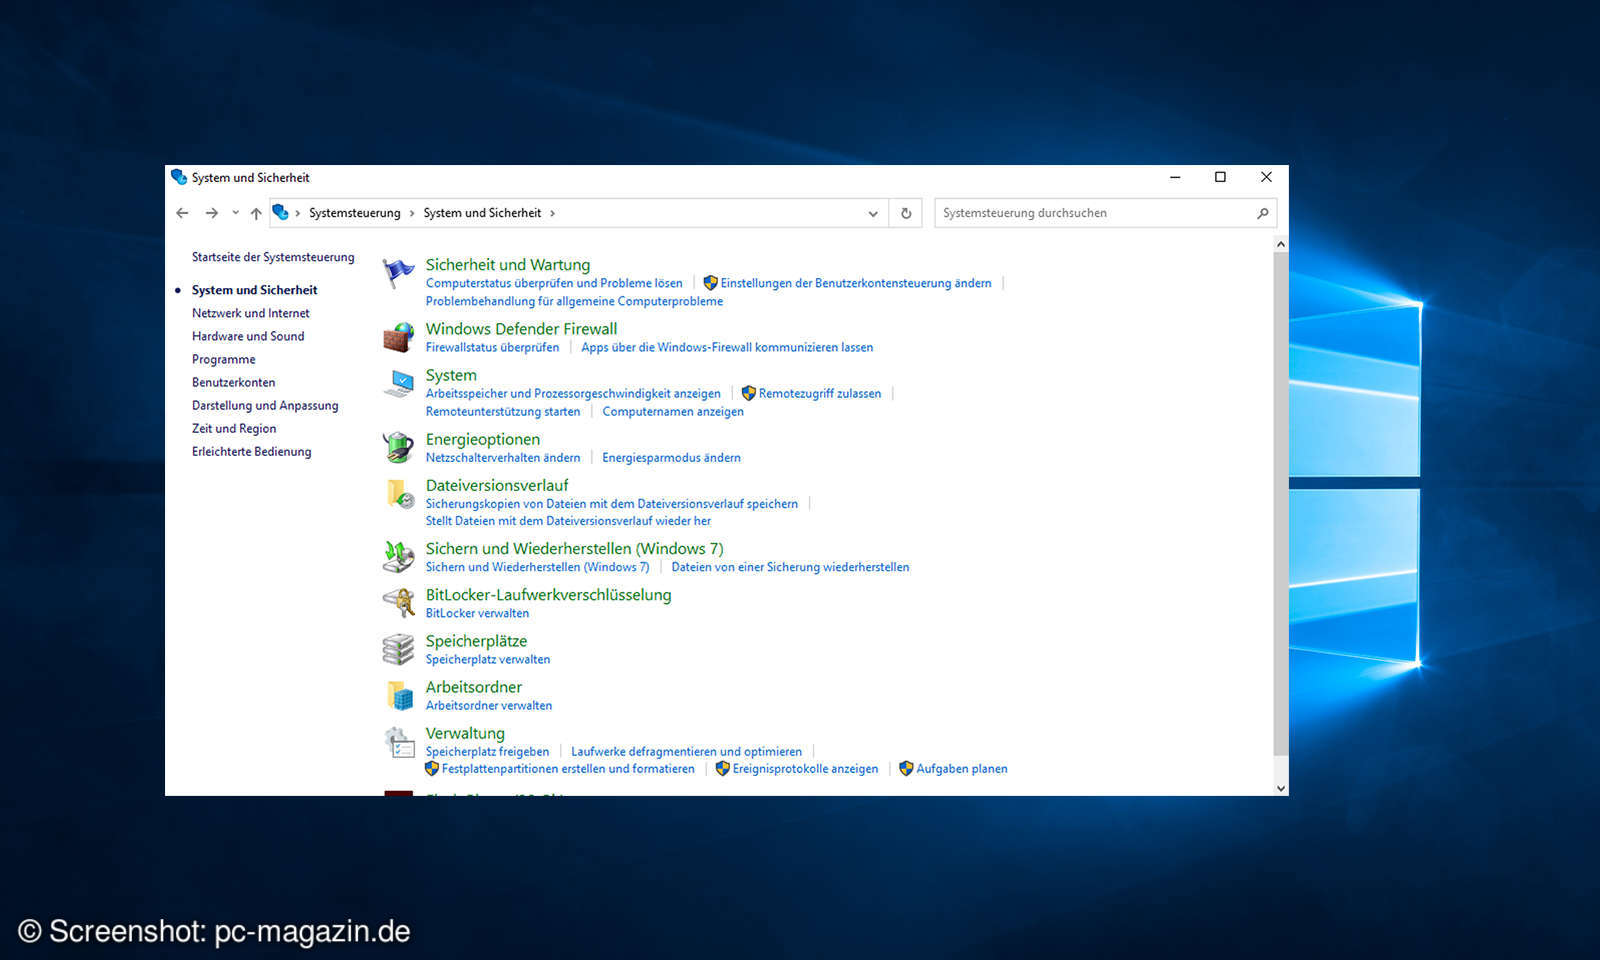Click the Aktualisieren (refresh) button

(905, 212)
